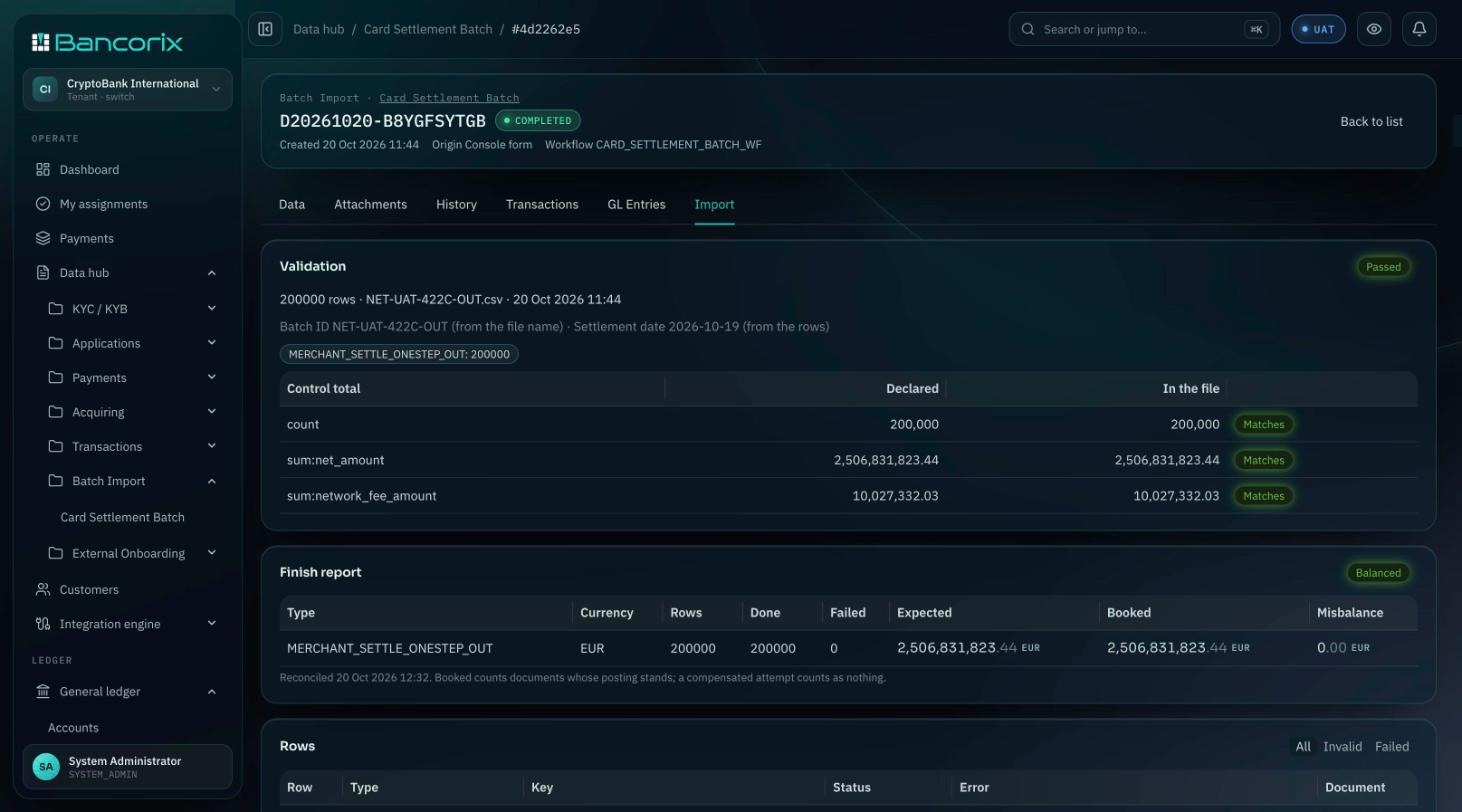Click the Bancorix logo
Image resolution: width=1462 pixels, height=812 pixels.
pyautogui.click(x=107, y=42)
